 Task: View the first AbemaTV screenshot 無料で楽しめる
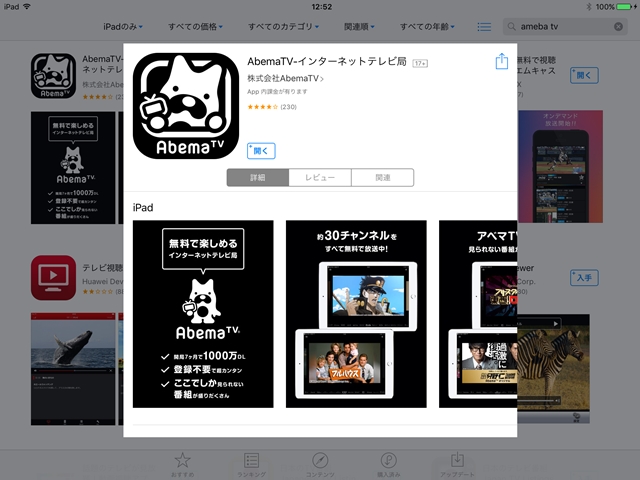click(x=203, y=314)
